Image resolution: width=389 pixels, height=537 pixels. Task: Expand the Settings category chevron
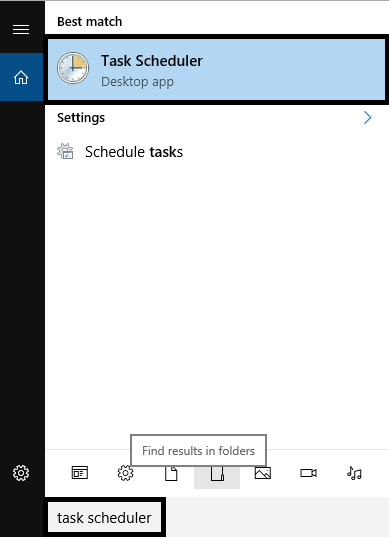coord(367,117)
